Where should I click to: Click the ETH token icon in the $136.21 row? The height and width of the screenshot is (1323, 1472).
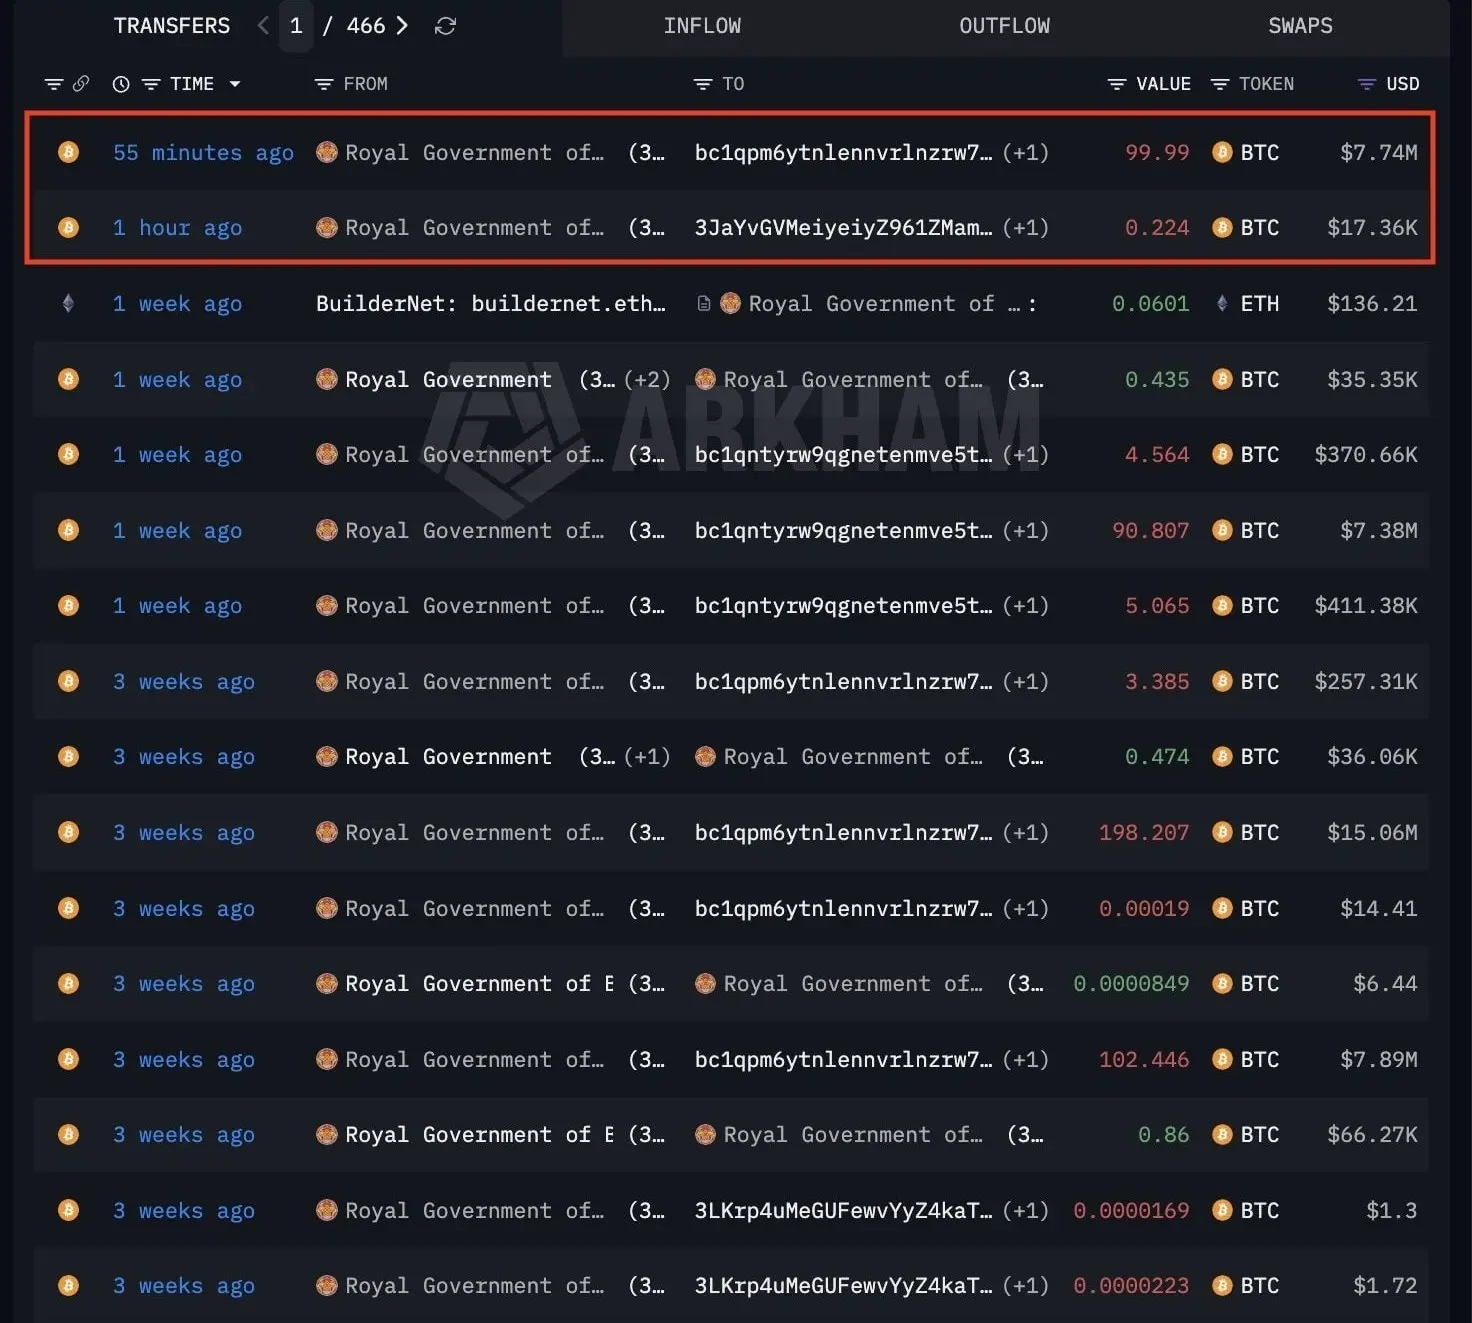(1222, 303)
